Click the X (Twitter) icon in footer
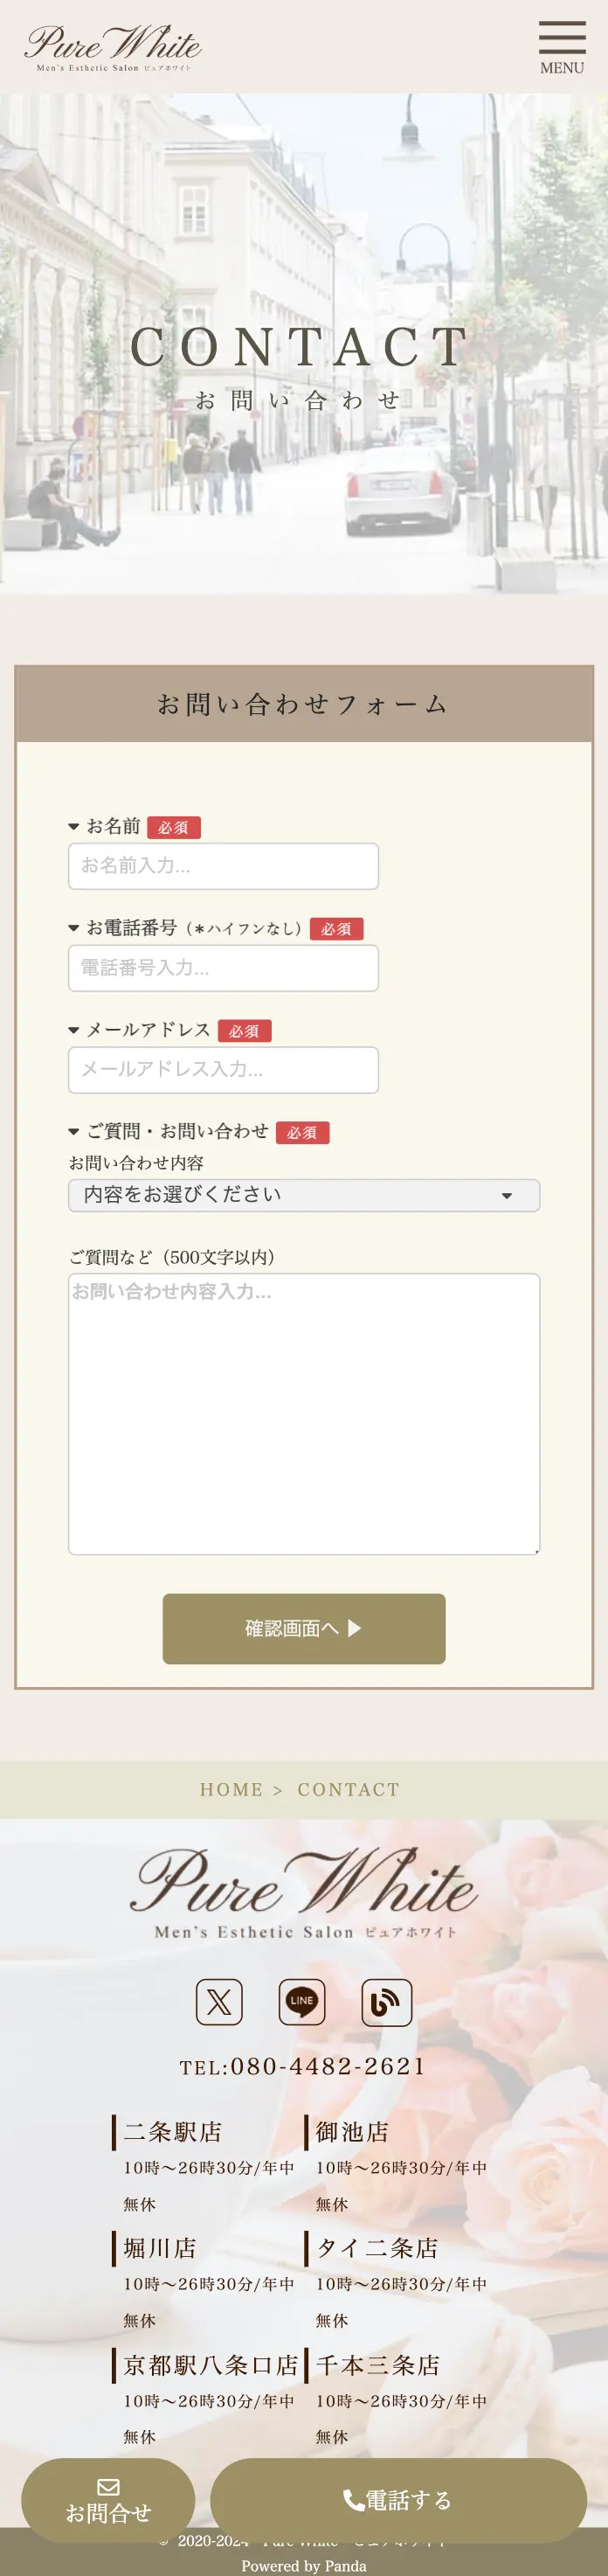608x2576 pixels. pos(219,2003)
